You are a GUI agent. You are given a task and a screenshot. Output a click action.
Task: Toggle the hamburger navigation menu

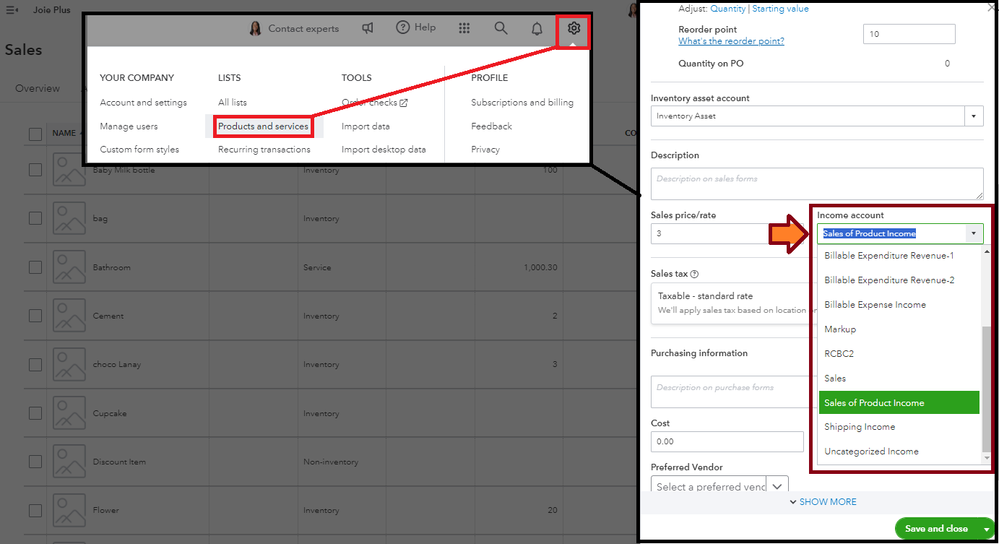click(x=12, y=10)
